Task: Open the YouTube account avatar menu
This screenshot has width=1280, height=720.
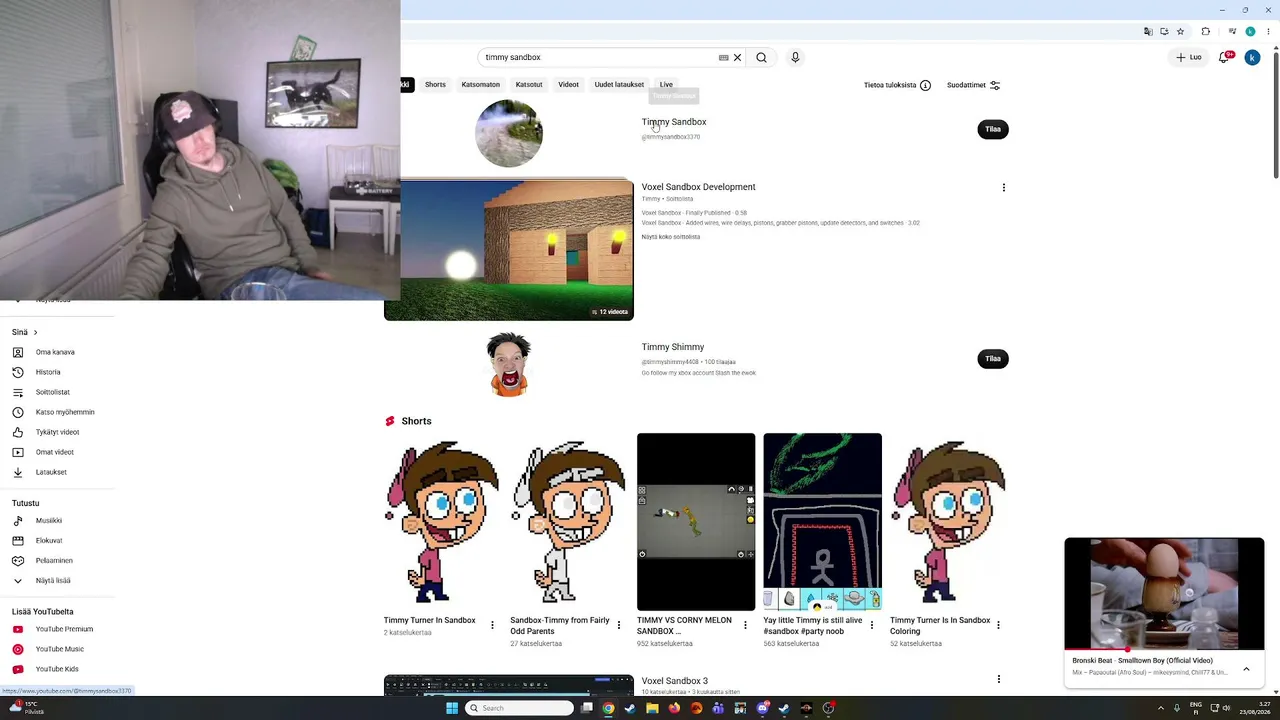Action: (x=1252, y=57)
